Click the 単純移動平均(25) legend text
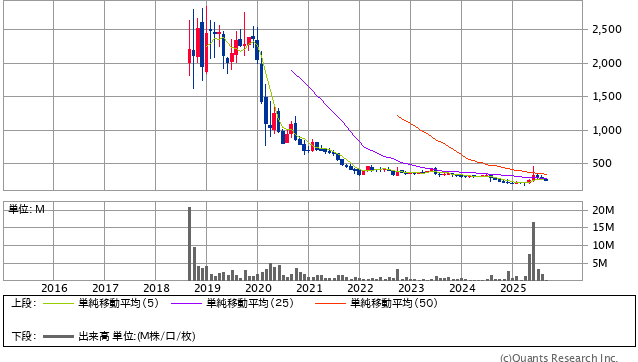This screenshot has height=362, width=638. pyautogui.click(x=249, y=303)
